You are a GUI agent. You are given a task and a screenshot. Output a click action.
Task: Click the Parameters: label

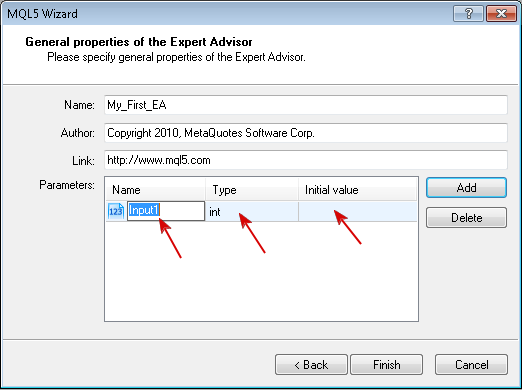click(x=67, y=185)
